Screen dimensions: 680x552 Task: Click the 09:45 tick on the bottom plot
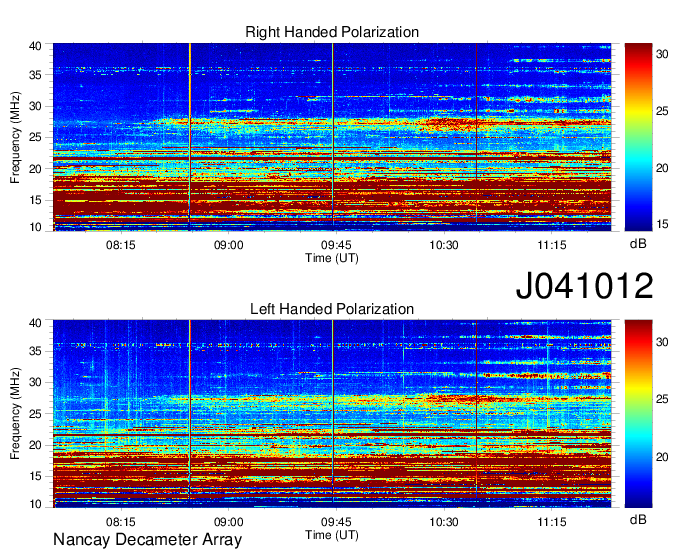point(336,522)
